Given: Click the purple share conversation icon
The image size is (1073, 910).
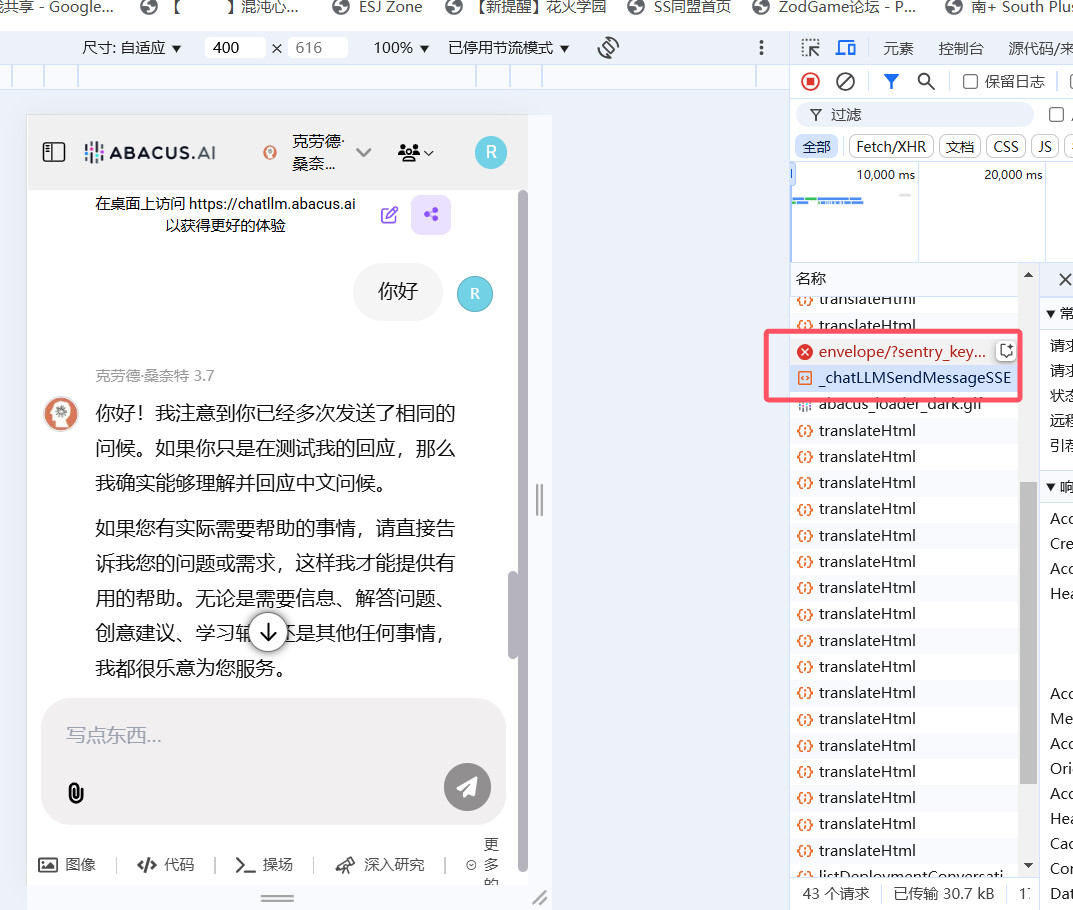Looking at the screenshot, I should pos(431,215).
